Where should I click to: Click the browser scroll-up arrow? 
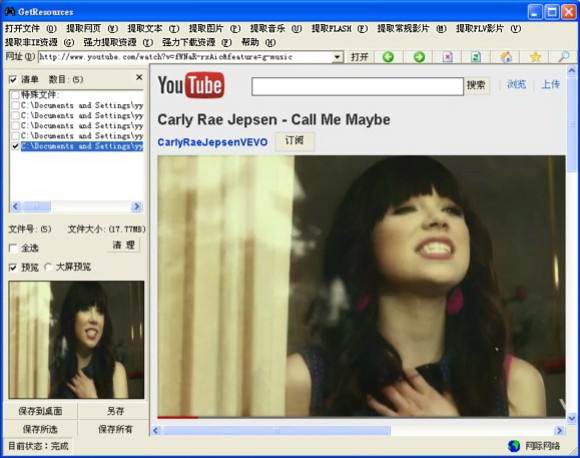571,70
